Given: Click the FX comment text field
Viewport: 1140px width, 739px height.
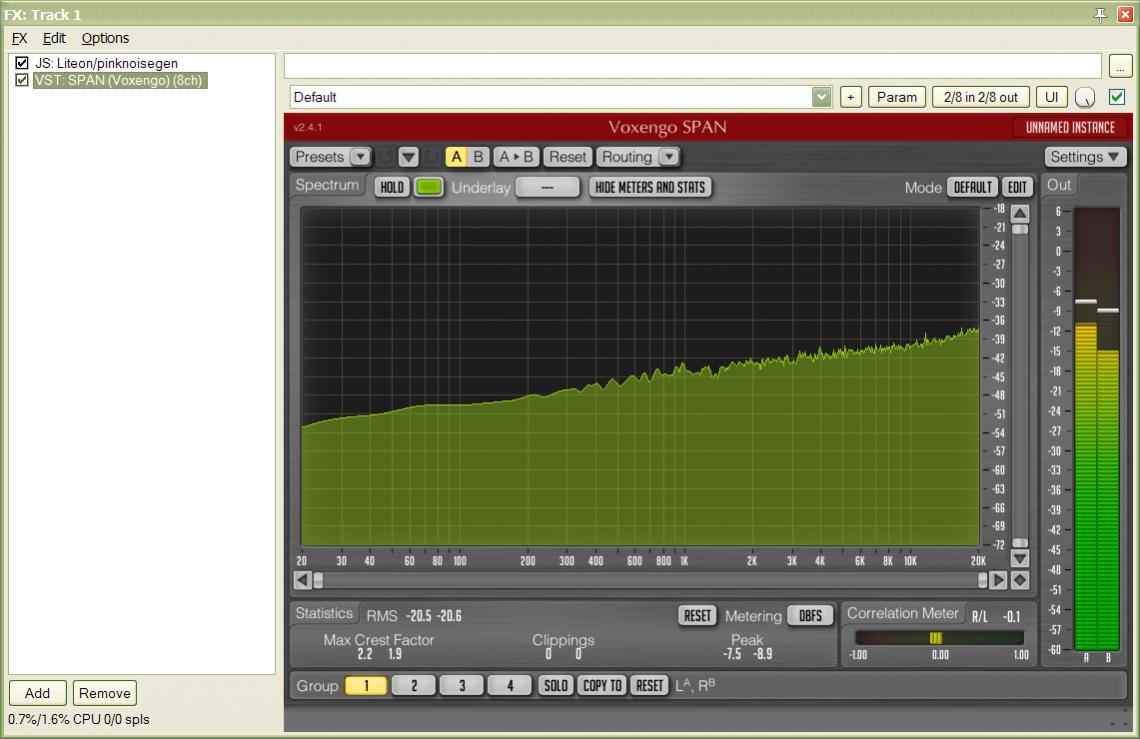Looking at the screenshot, I should click(x=693, y=66).
